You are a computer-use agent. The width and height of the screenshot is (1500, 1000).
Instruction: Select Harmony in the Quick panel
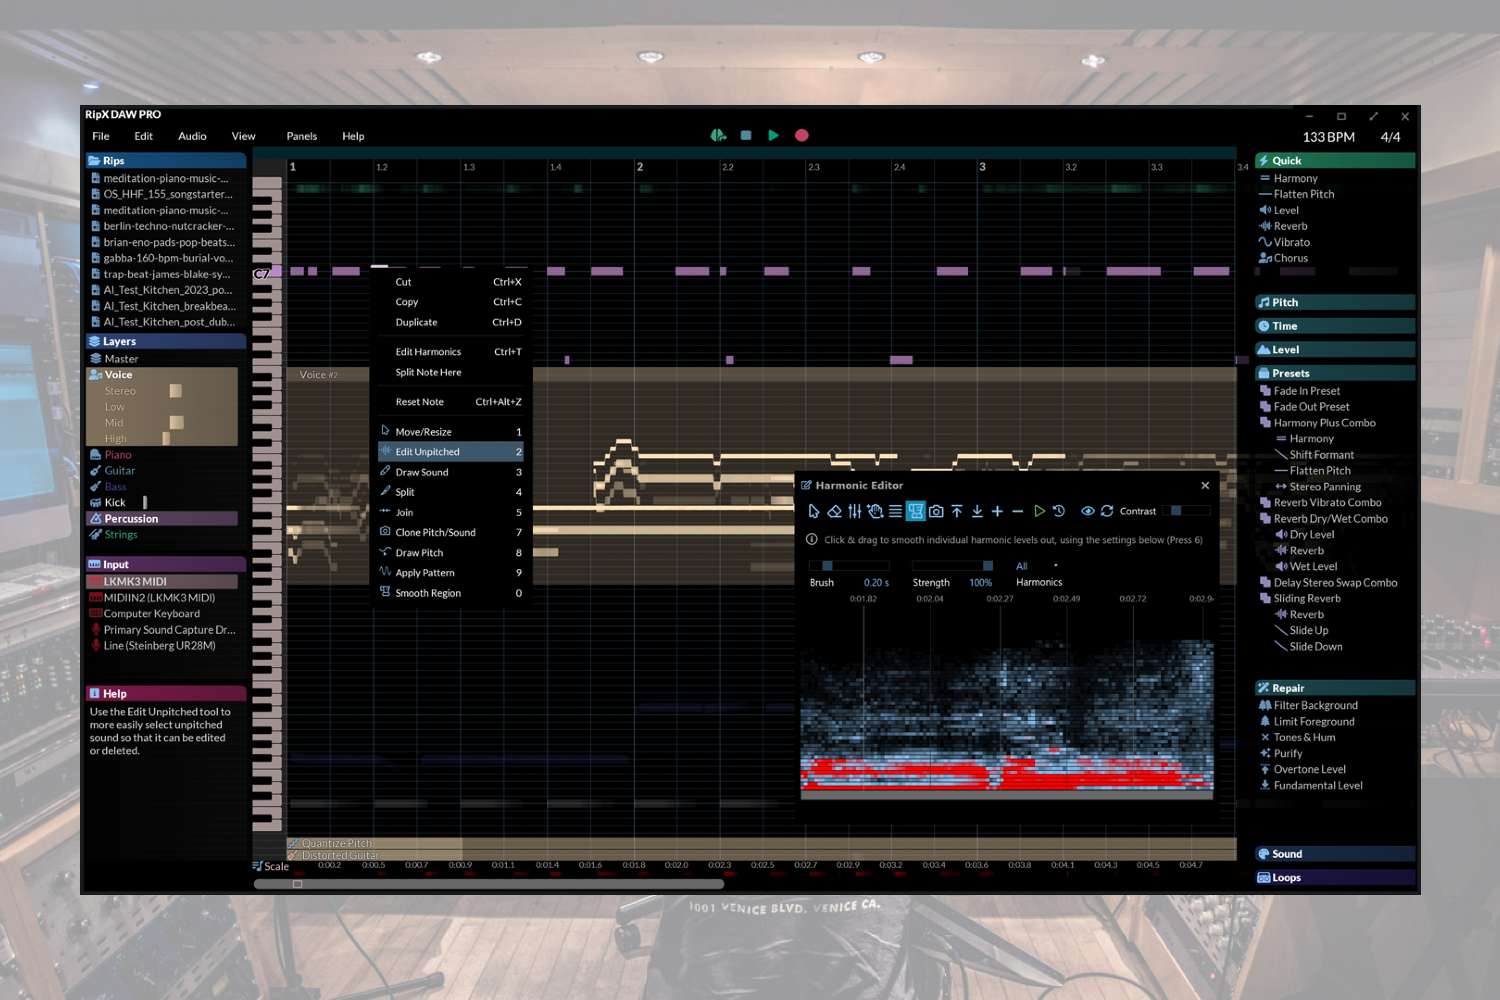pos(1297,178)
